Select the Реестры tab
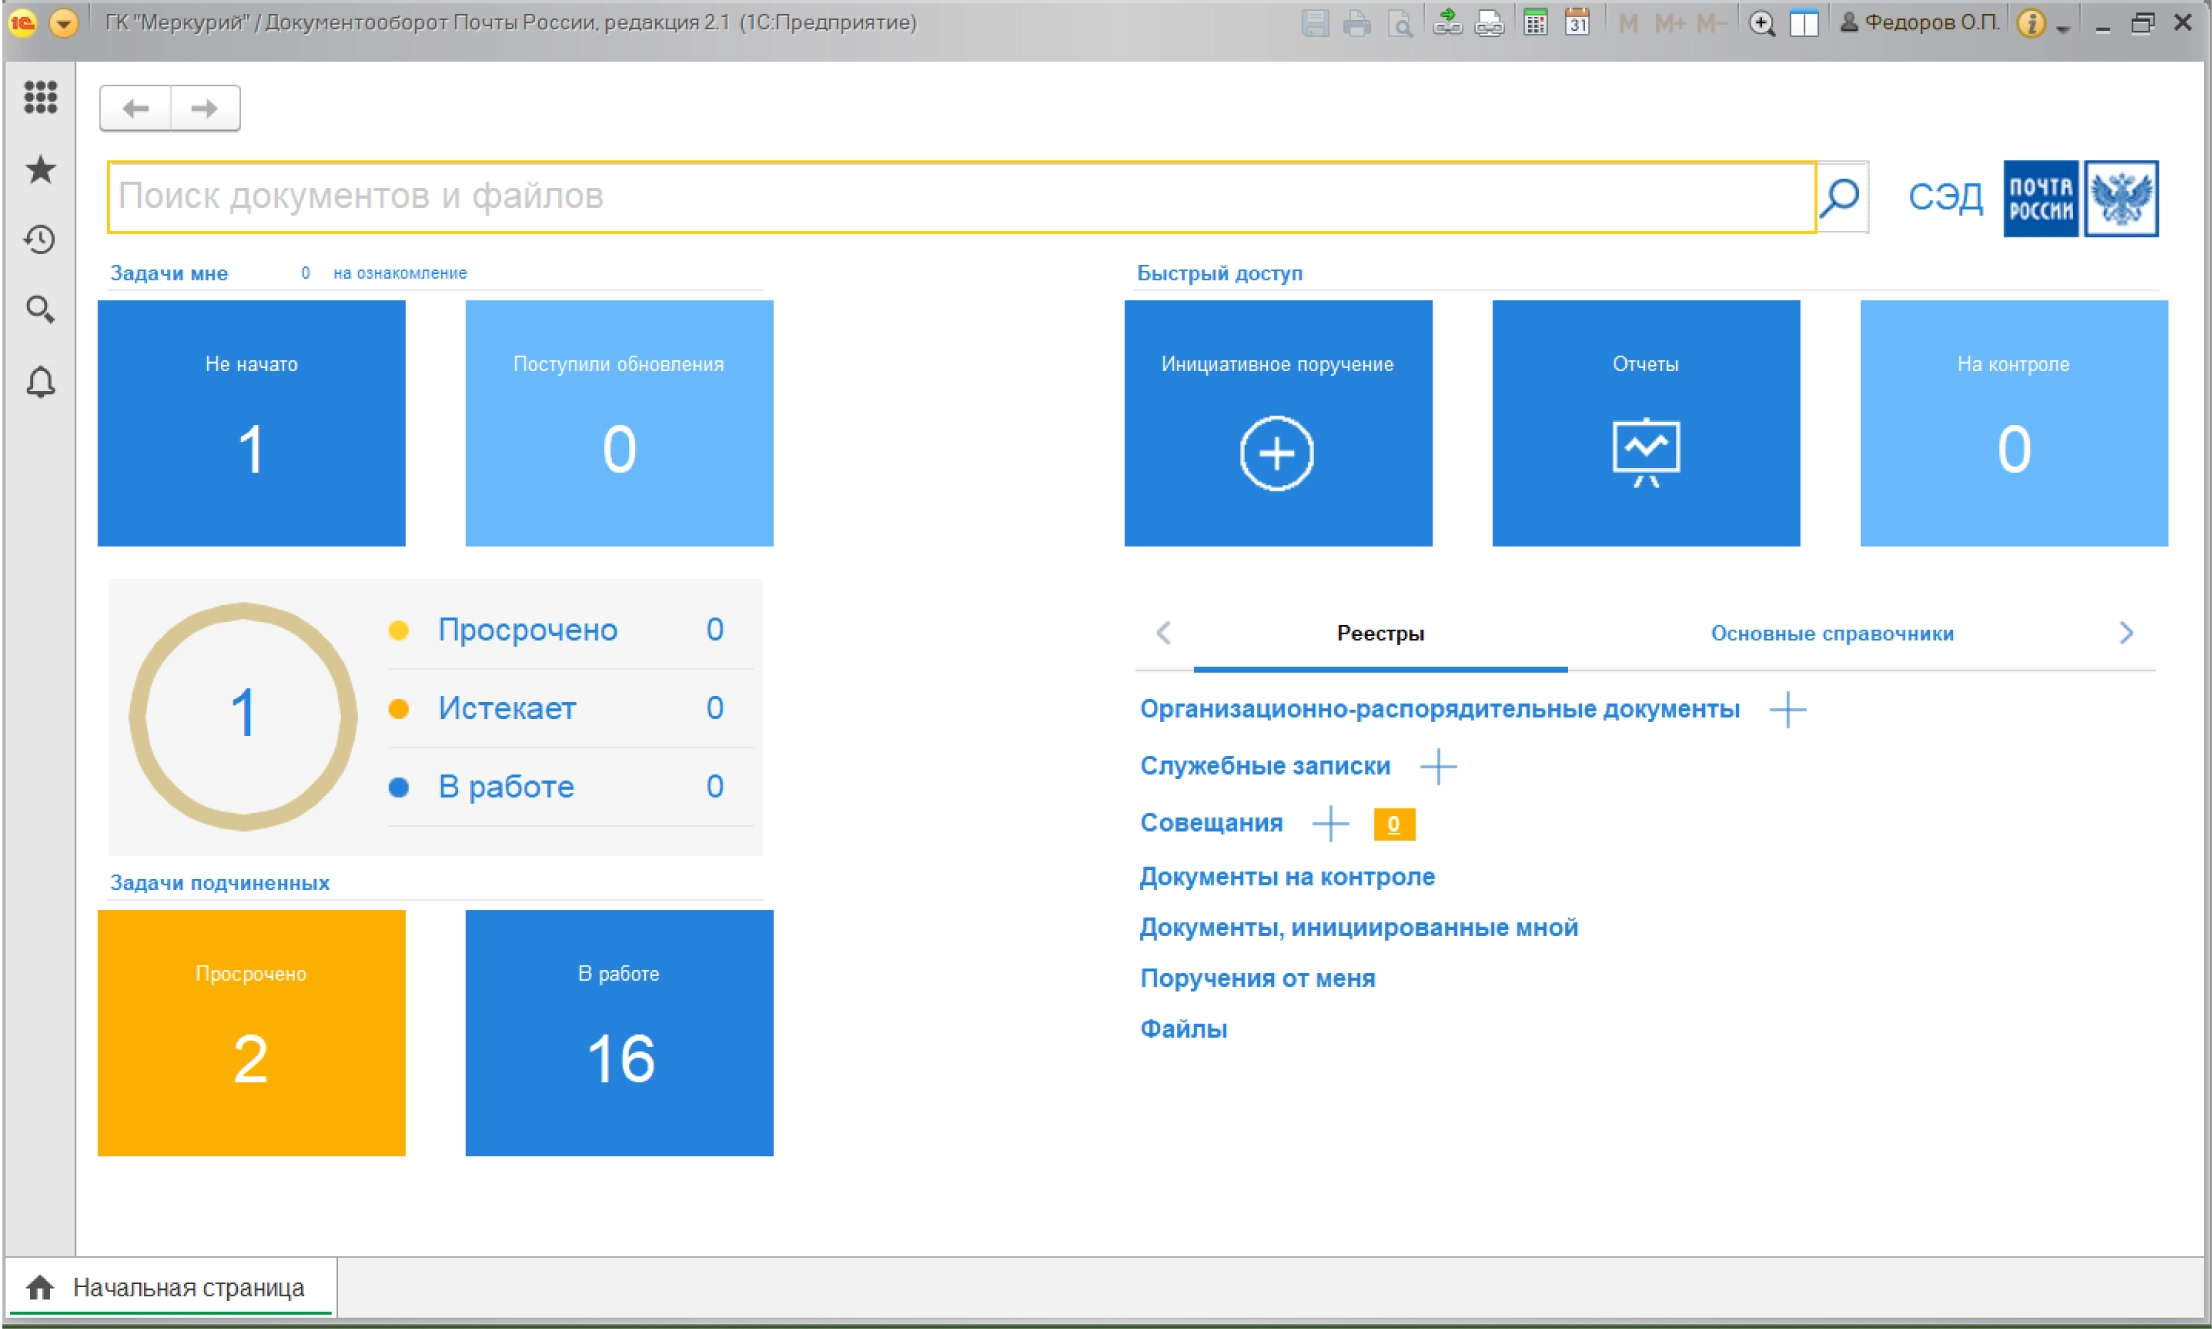Image resolution: width=2212 pixels, height=1329 pixels. click(1381, 633)
